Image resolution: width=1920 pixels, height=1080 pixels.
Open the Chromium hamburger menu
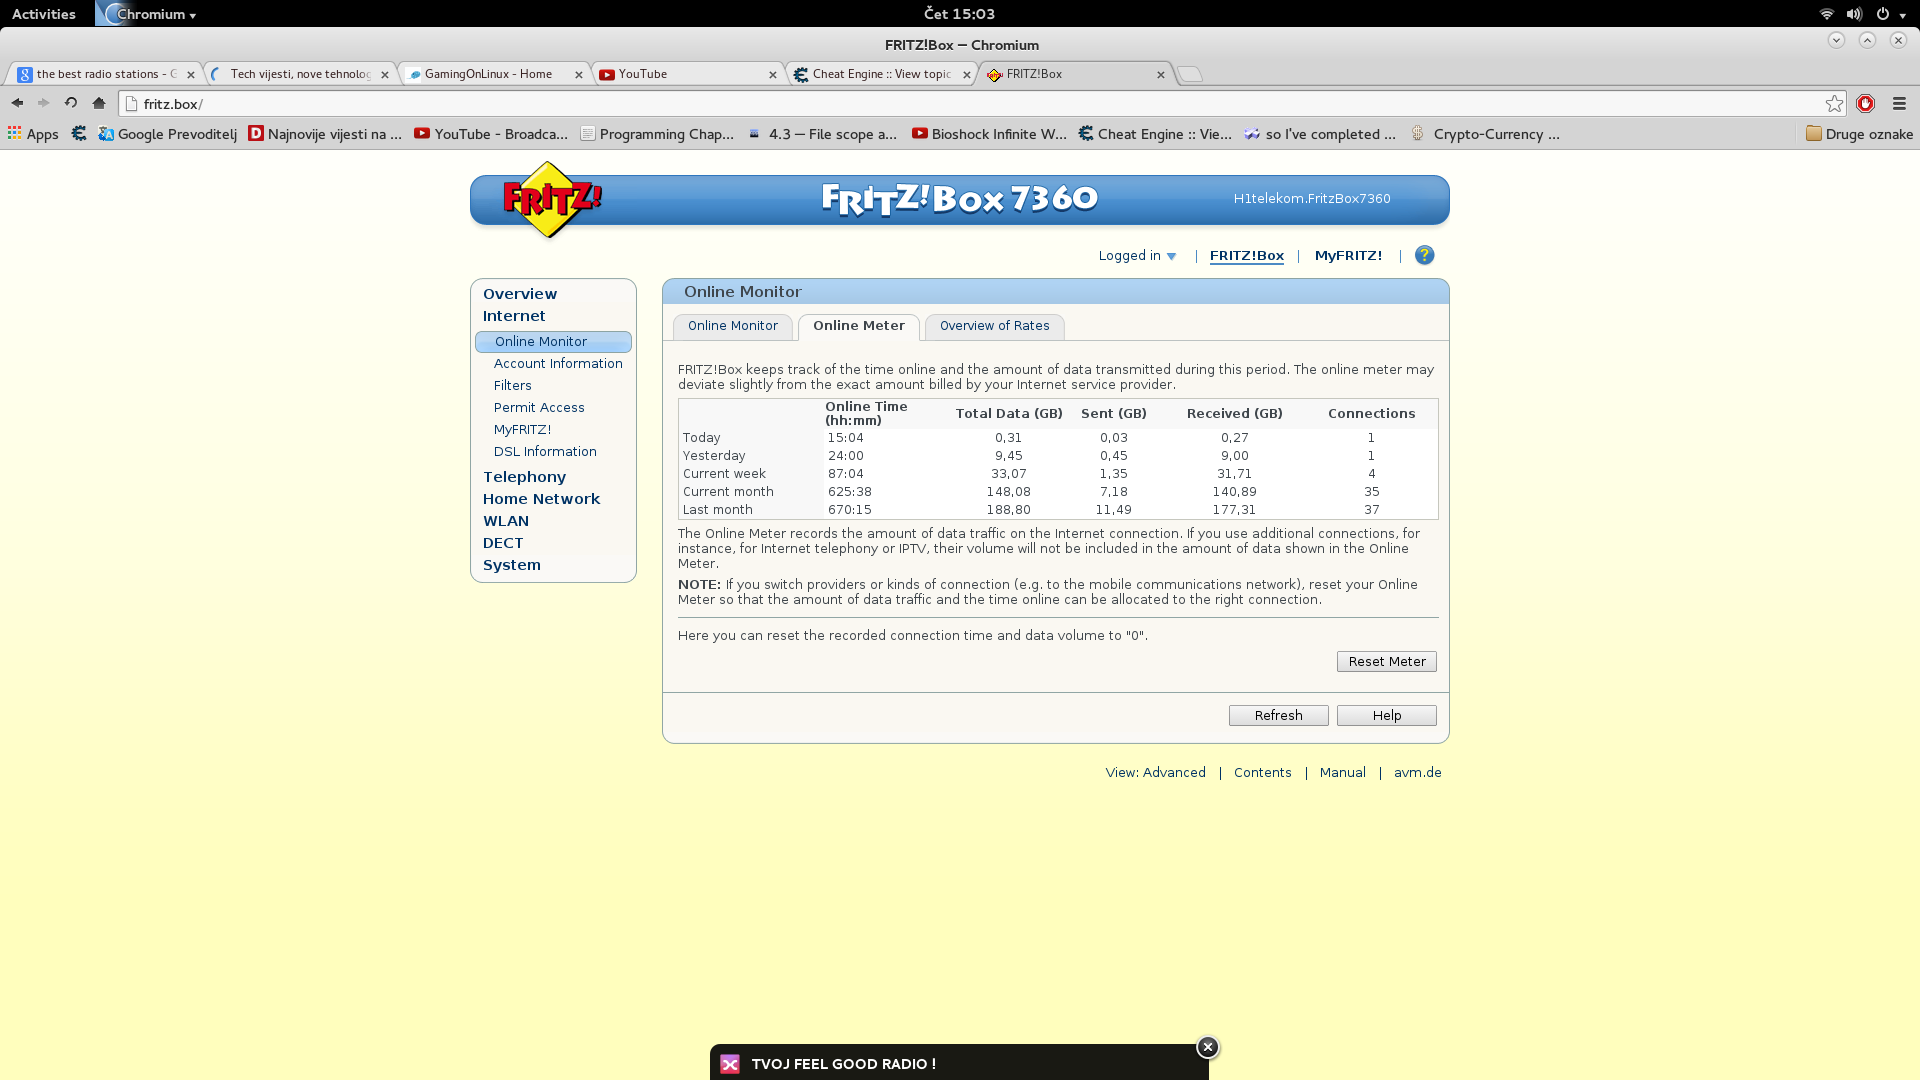[x=1899, y=104]
